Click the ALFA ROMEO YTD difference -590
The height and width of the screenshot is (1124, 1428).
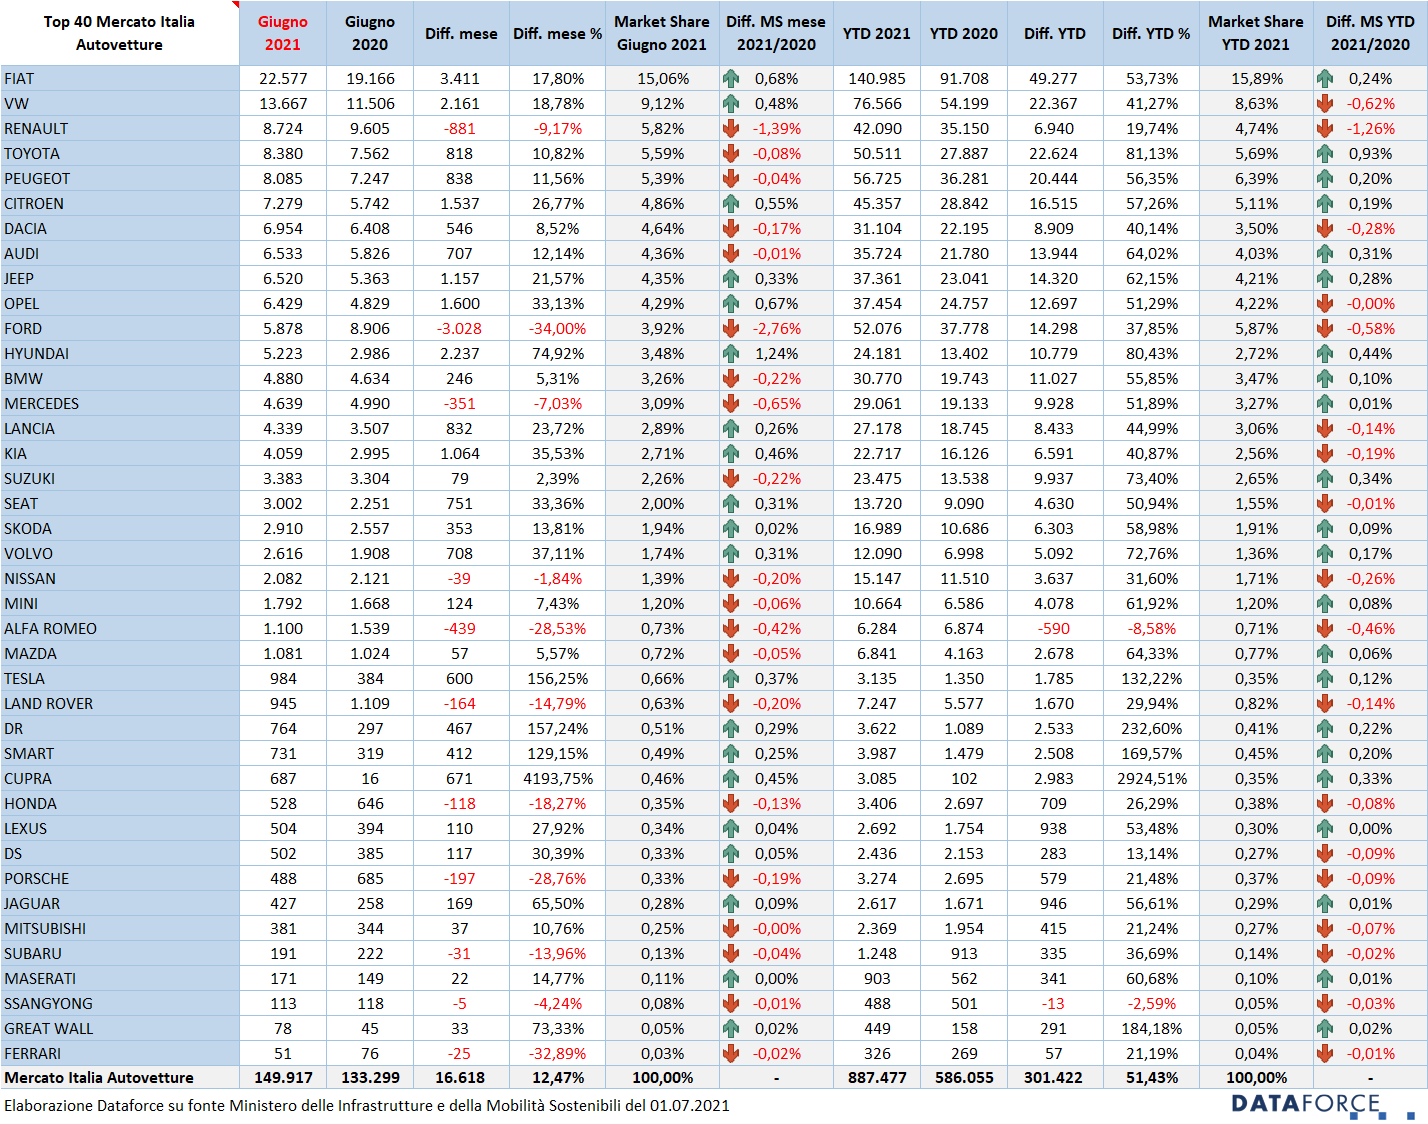[1053, 628]
